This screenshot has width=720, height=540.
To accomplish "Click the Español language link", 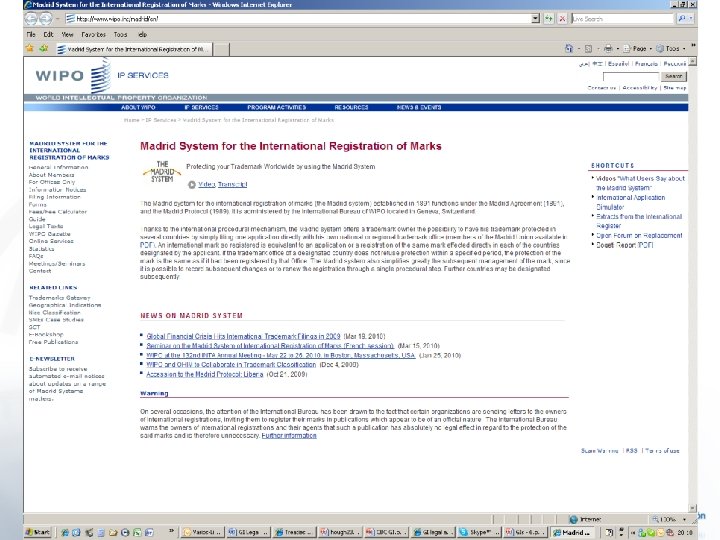I will 618,63.
